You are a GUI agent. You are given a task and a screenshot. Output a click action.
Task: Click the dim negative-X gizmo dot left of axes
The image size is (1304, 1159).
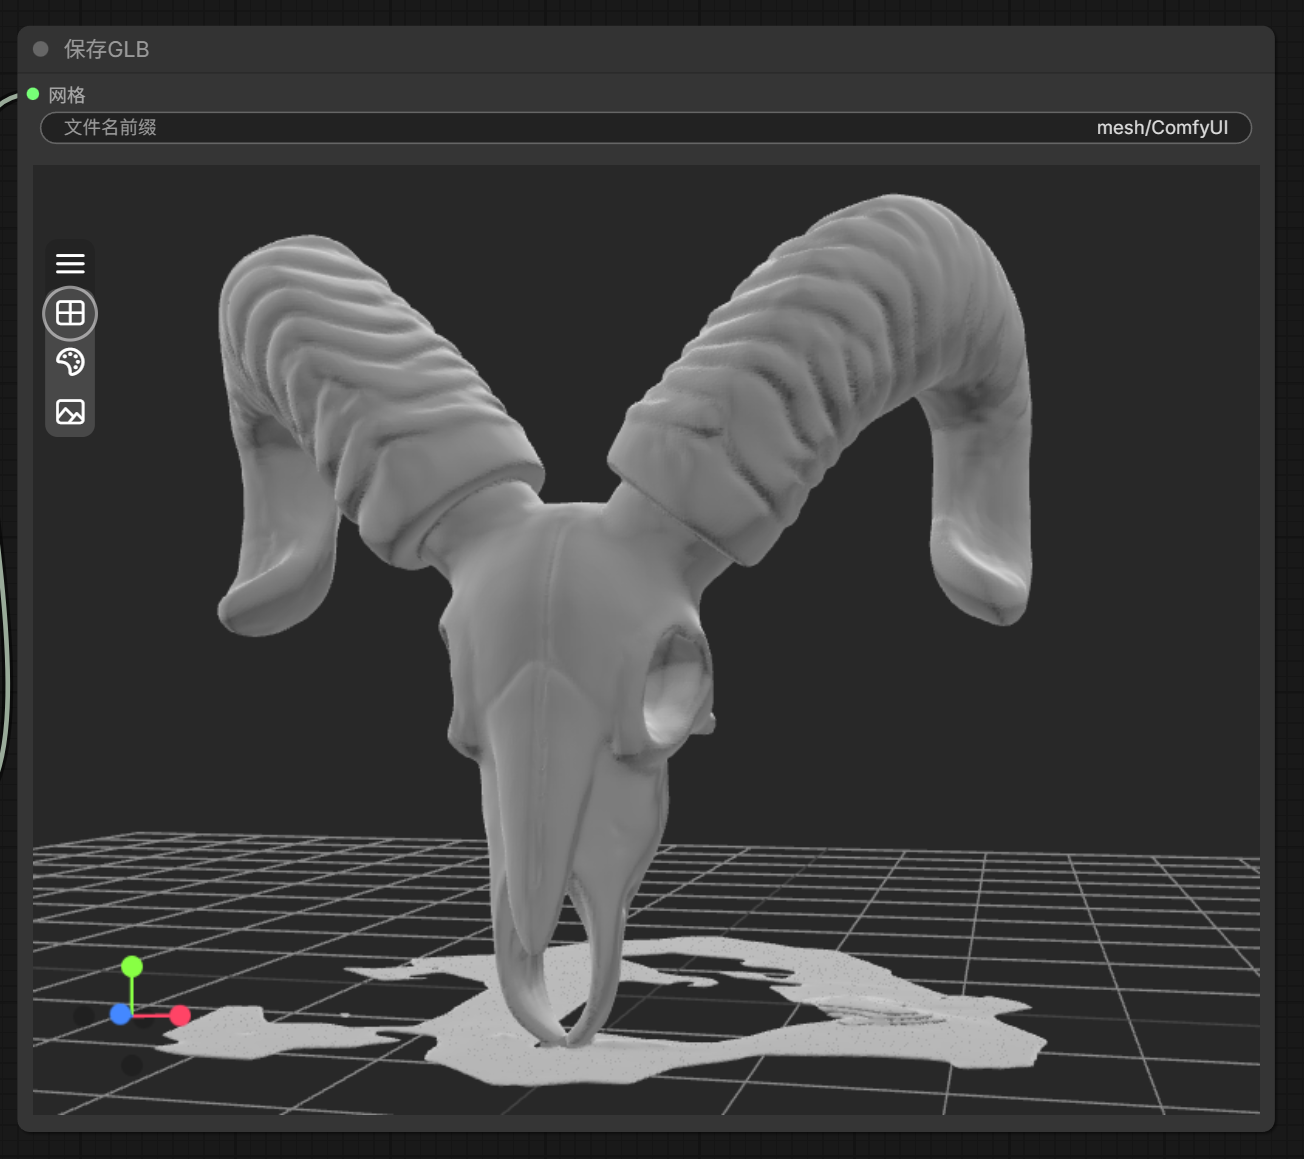click(x=84, y=1015)
